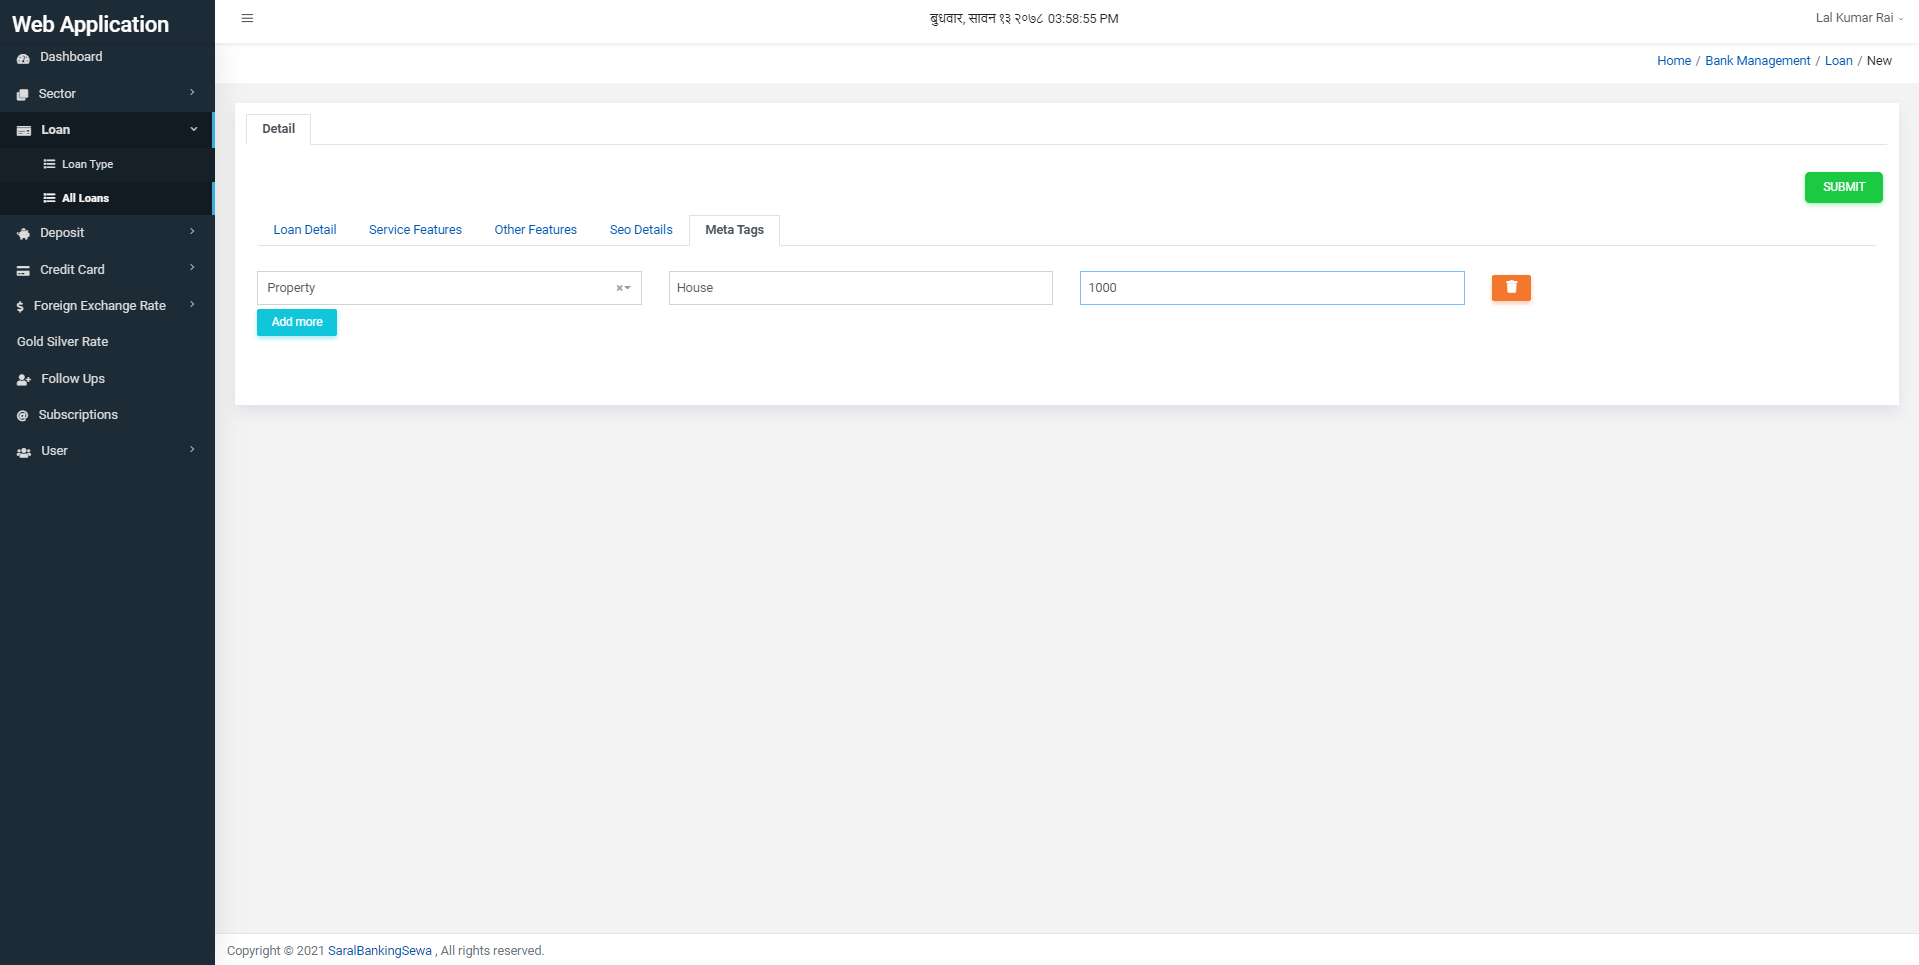Open Loan breadcrumb link

coord(1838,61)
